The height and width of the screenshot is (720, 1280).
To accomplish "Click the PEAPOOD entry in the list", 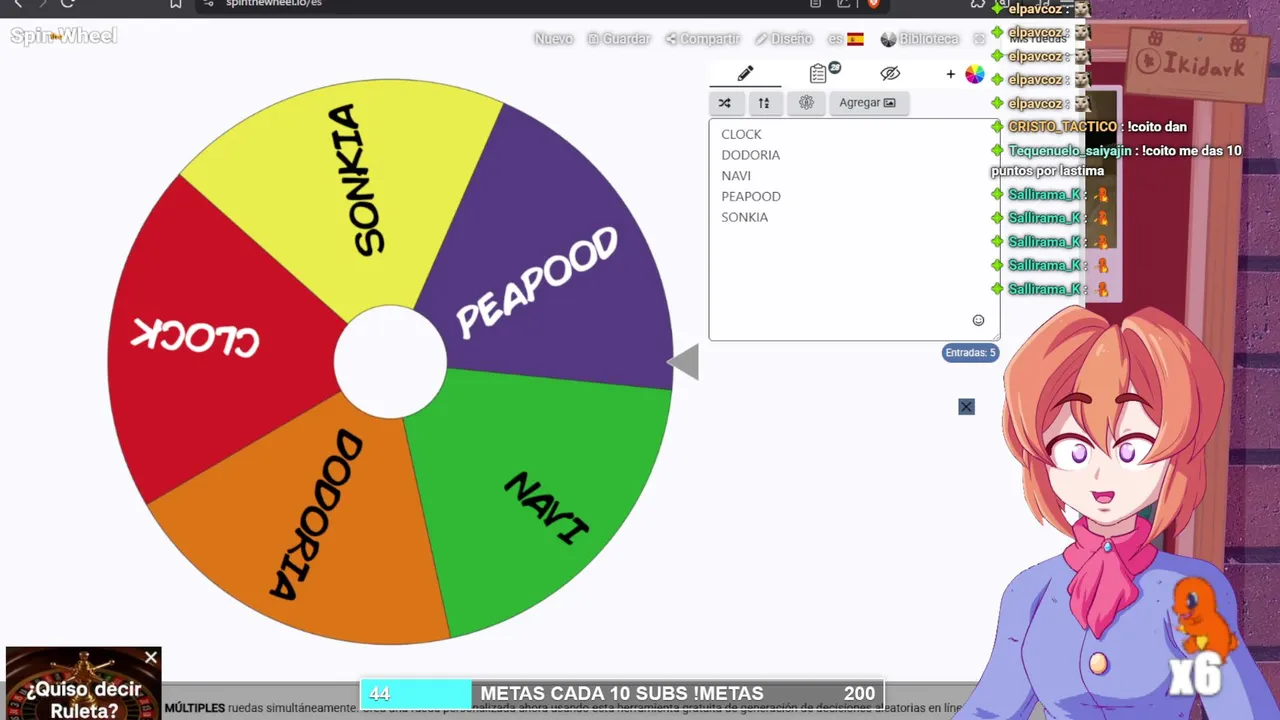I will click(751, 196).
